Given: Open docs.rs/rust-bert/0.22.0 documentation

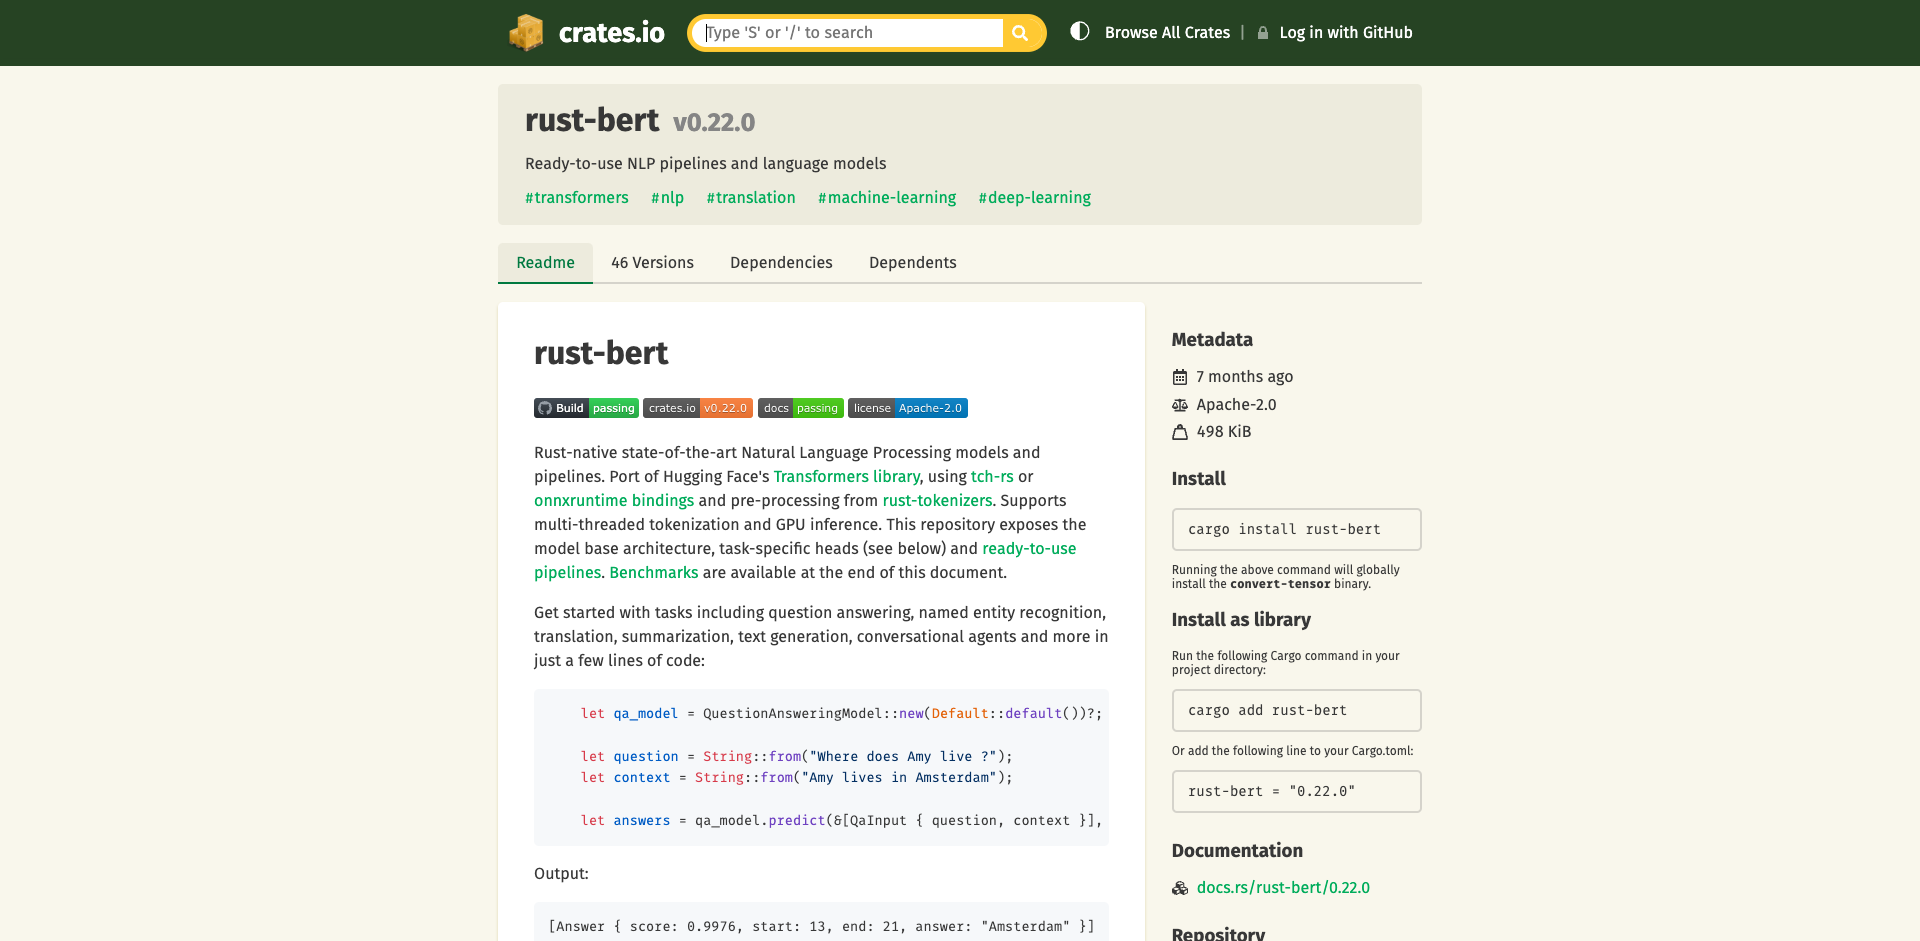Looking at the screenshot, I should pos(1284,887).
